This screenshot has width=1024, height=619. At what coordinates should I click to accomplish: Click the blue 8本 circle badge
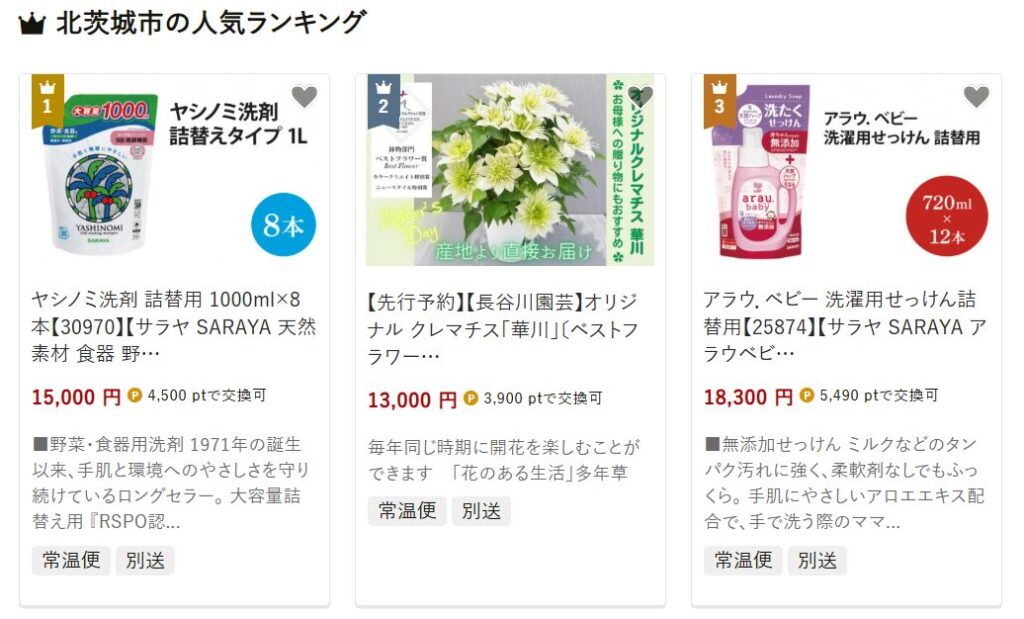click(283, 225)
